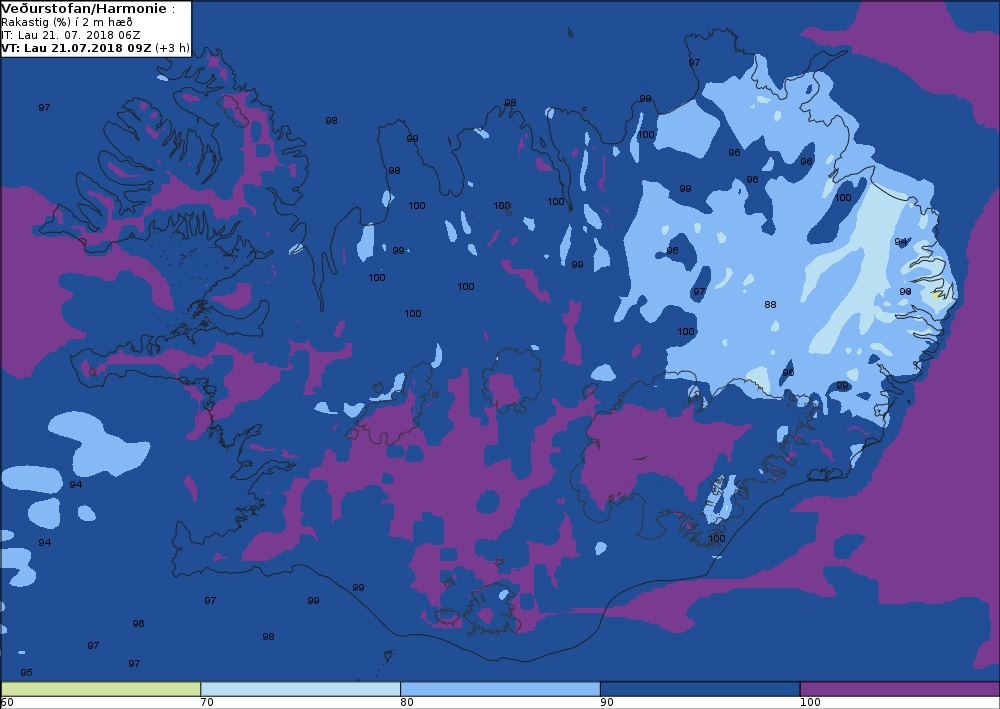This screenshot has width=1000, height=709.
Task: Click the pale blue 70–80 legend color band
Action: [x=300, y=689]
